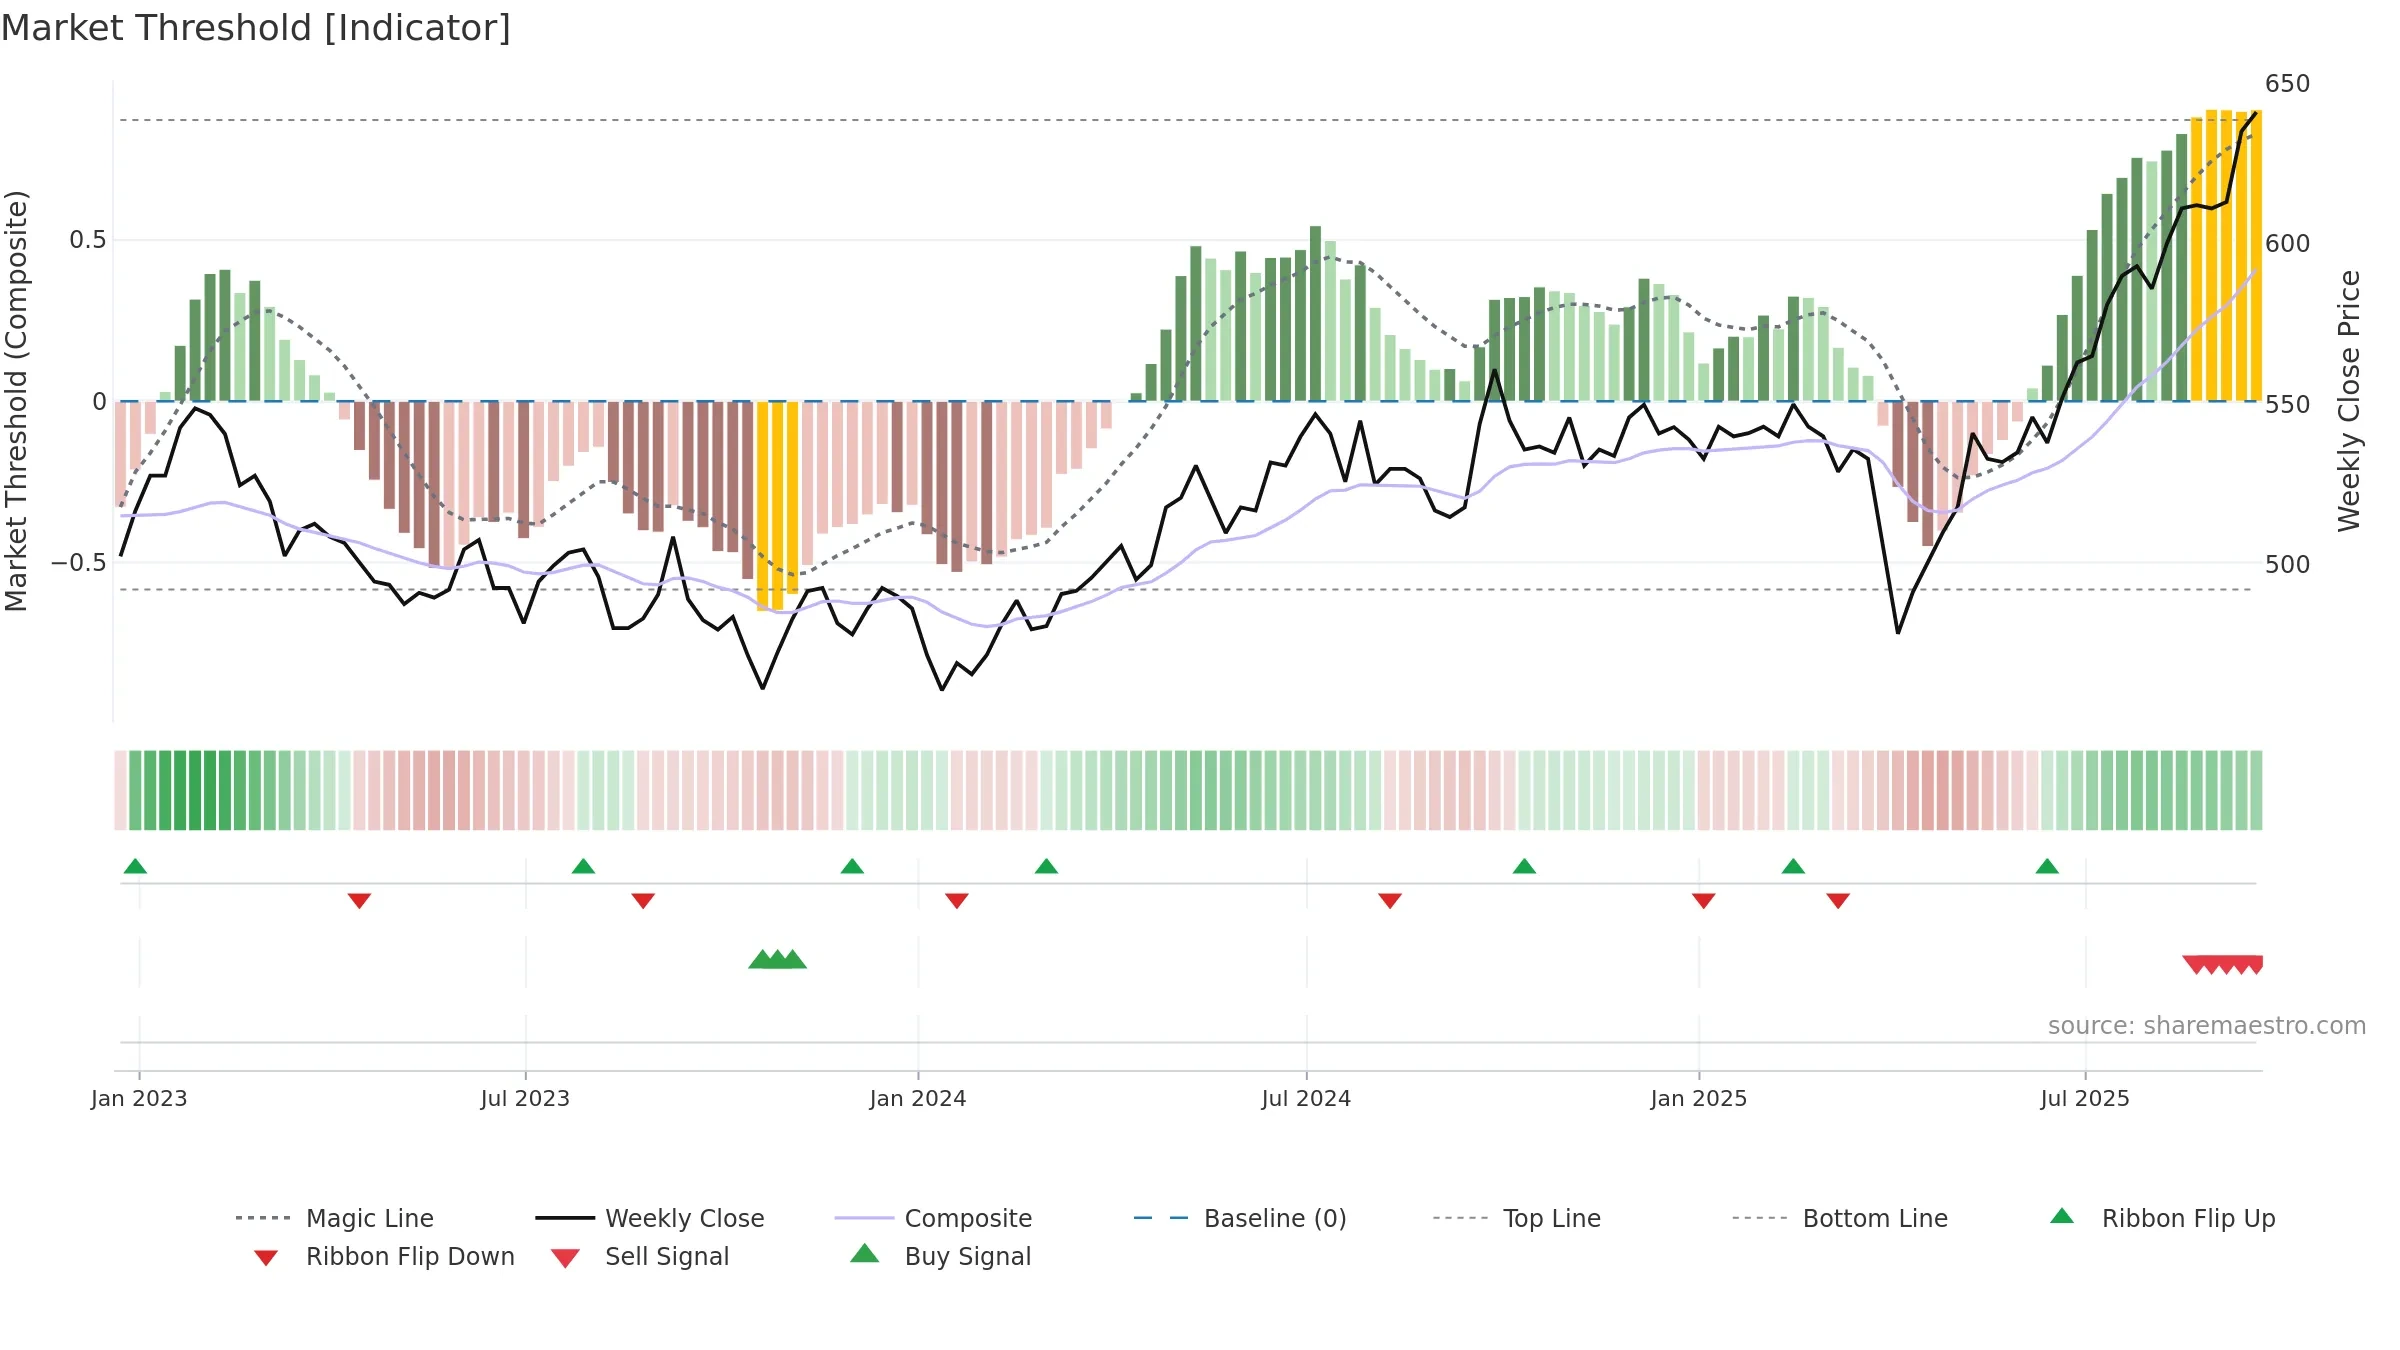This screenshot has height=1350, width=2400.
Task: Click the Jul 2025 axis label
Action: click(x=2085, y=1099)
